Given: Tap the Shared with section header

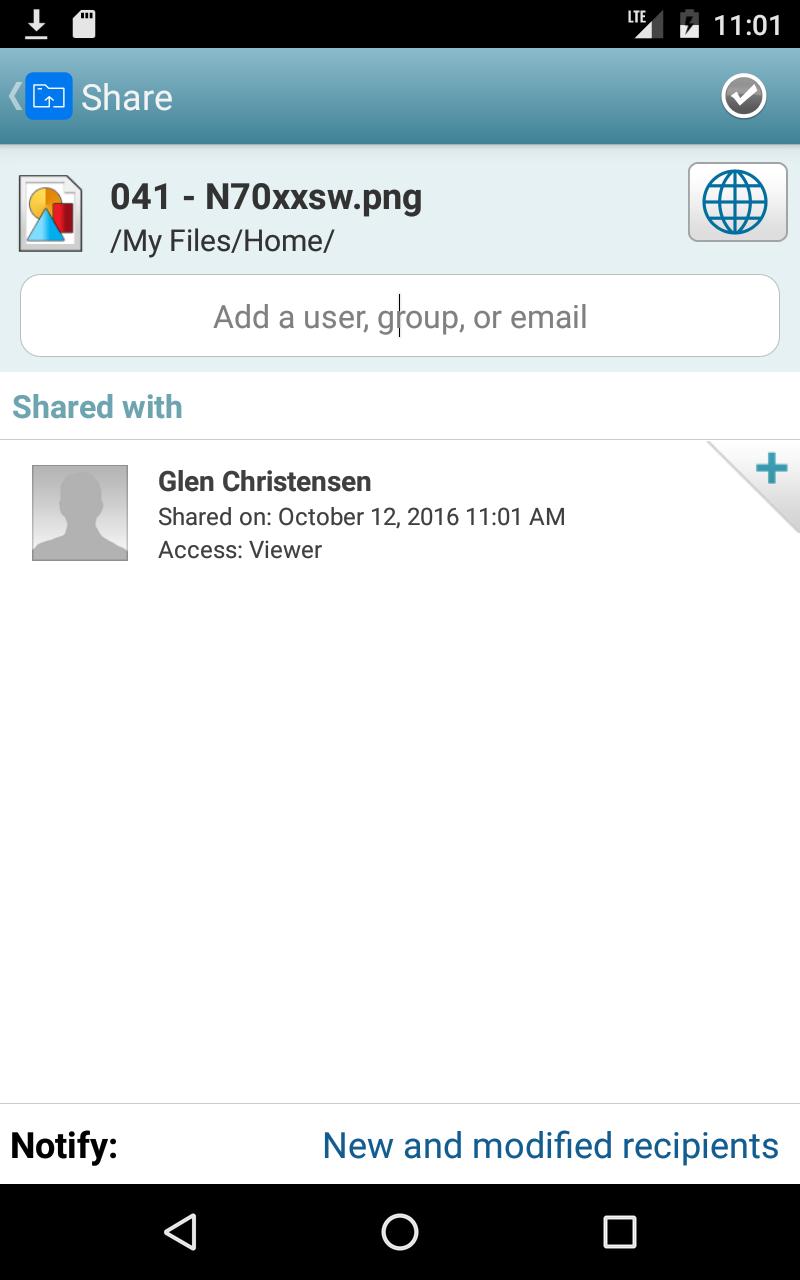Looking at the screenshot, I should [97, 407].
